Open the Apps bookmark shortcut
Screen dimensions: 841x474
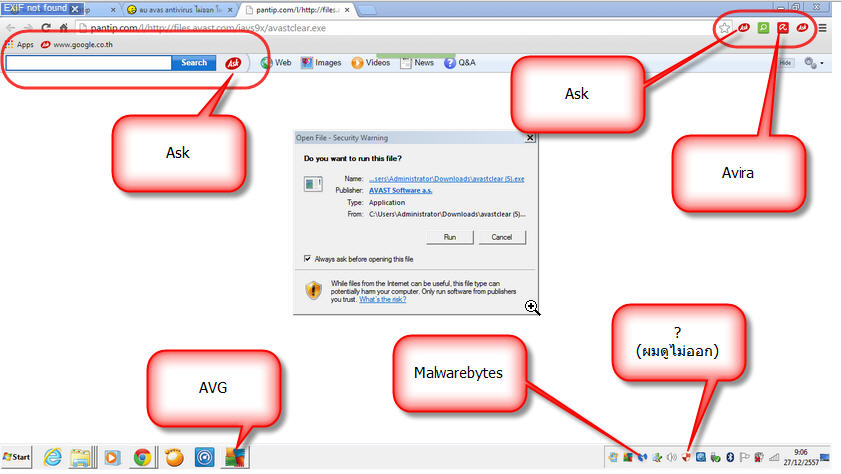click(x=19, y=45)
